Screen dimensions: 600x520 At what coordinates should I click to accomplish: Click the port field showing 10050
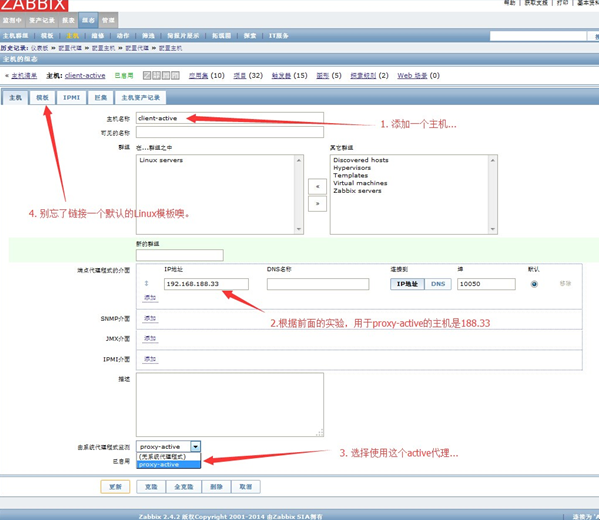[486, 284]
